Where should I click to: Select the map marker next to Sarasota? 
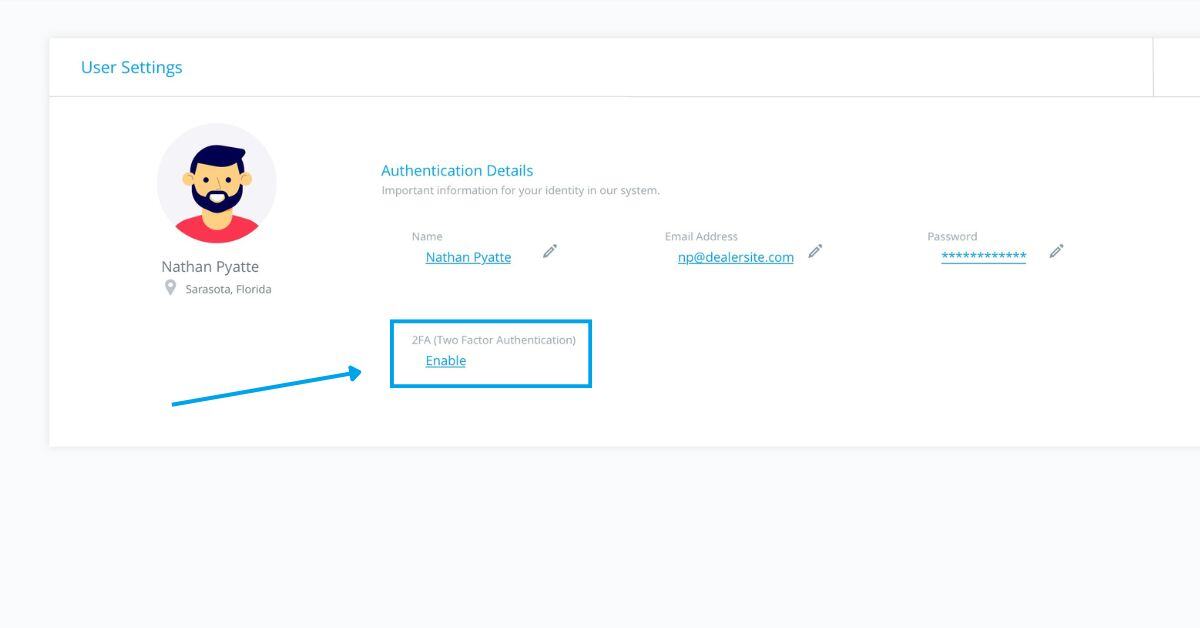[x=170, y=288]
